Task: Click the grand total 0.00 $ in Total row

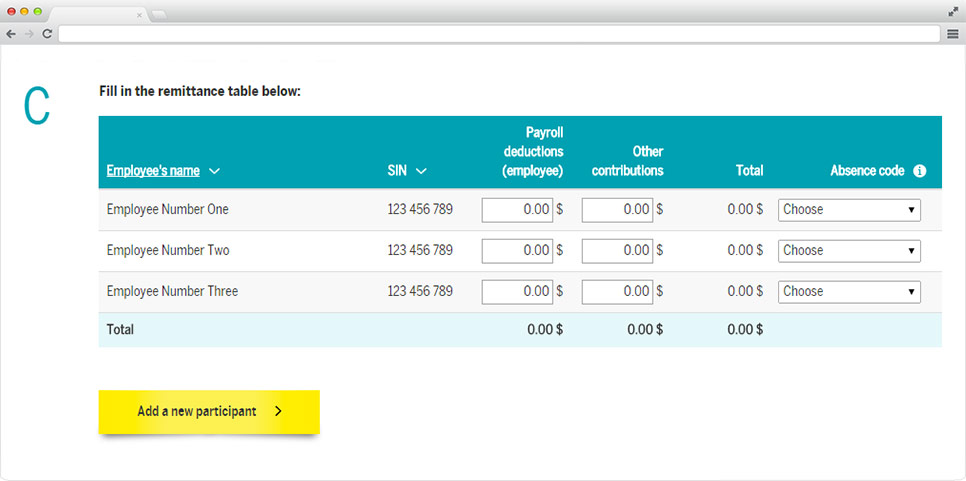Action: pos(745,329)
